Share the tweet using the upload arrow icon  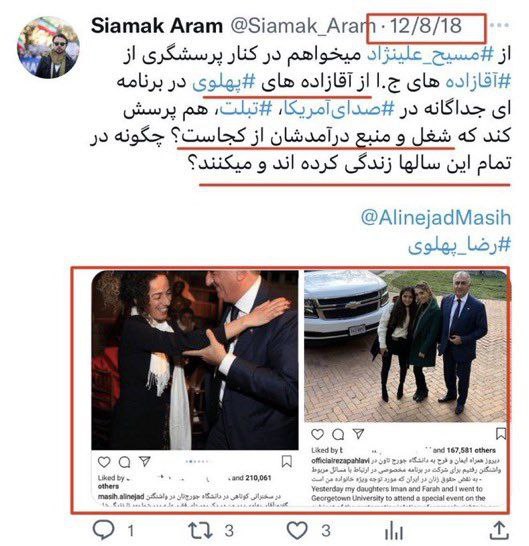point(499,530)
